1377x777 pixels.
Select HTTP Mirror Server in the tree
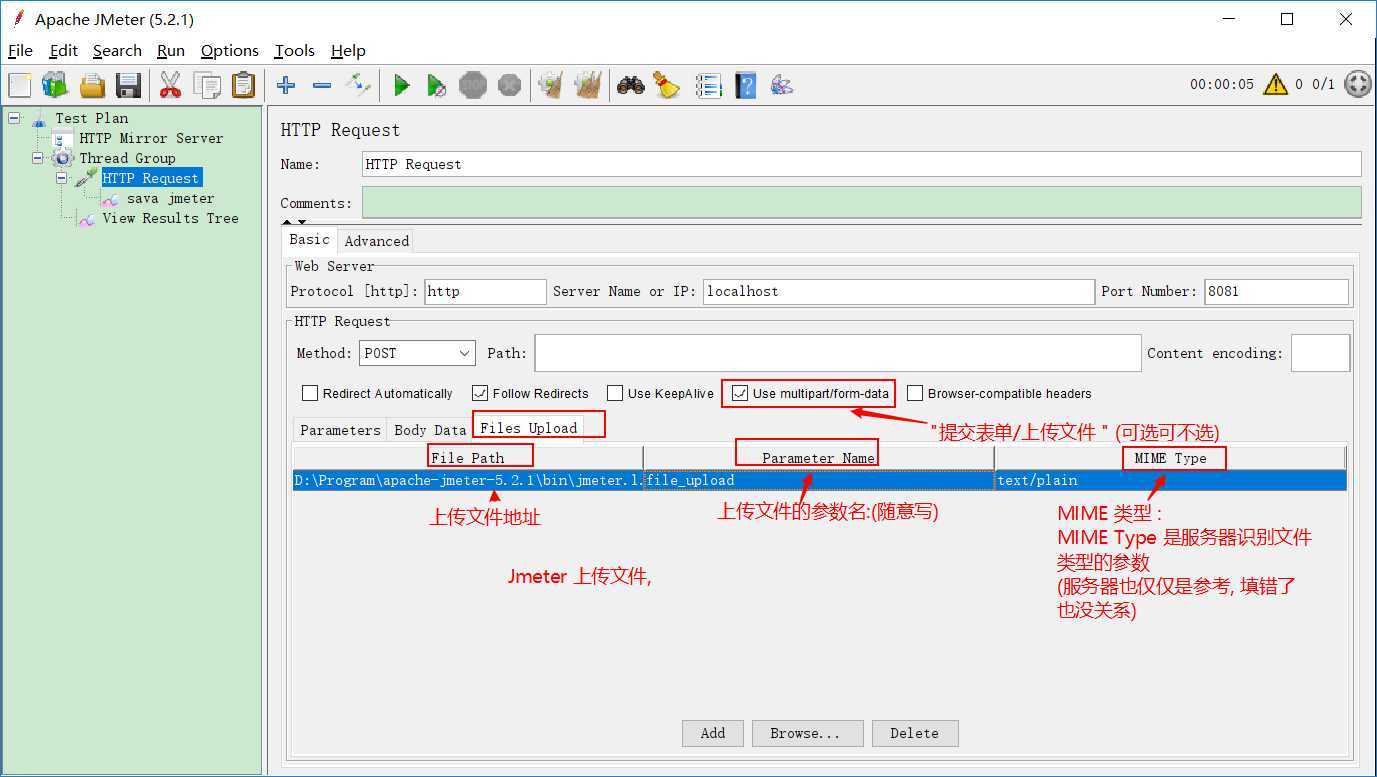[152, 138]
